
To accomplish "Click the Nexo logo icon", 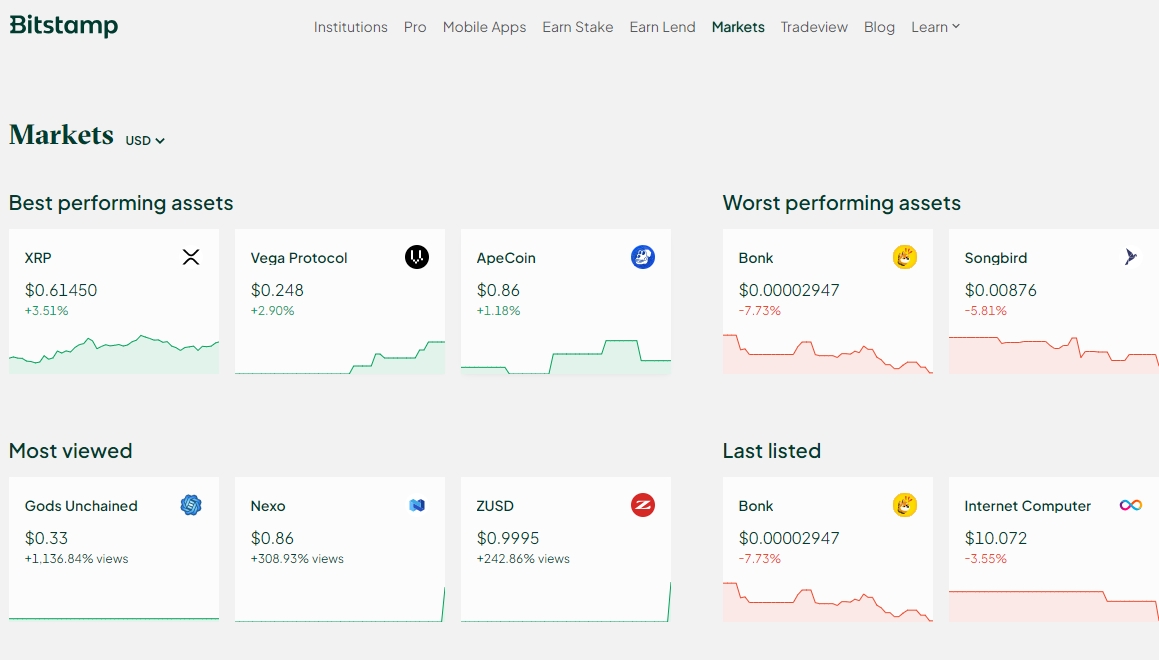I will click(x=417, y=505).
